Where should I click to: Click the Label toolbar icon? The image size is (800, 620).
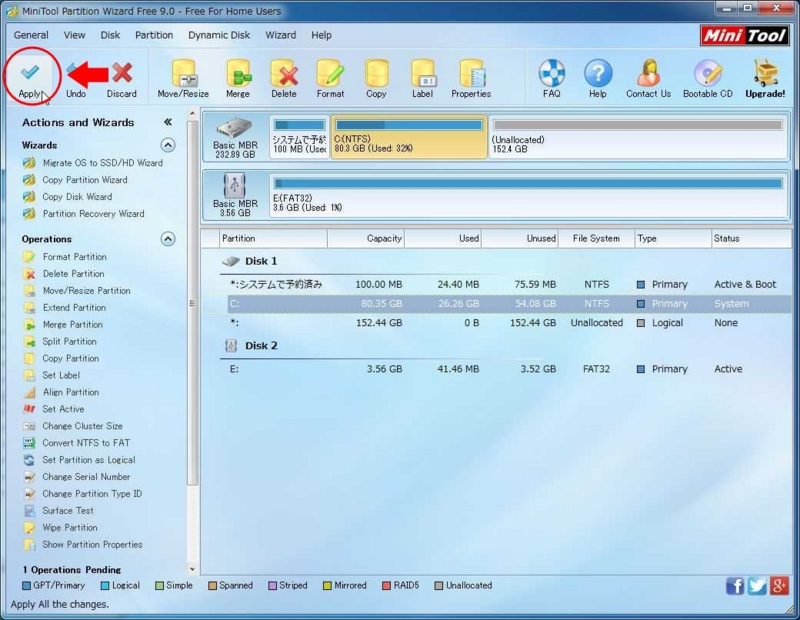[422, 73]
